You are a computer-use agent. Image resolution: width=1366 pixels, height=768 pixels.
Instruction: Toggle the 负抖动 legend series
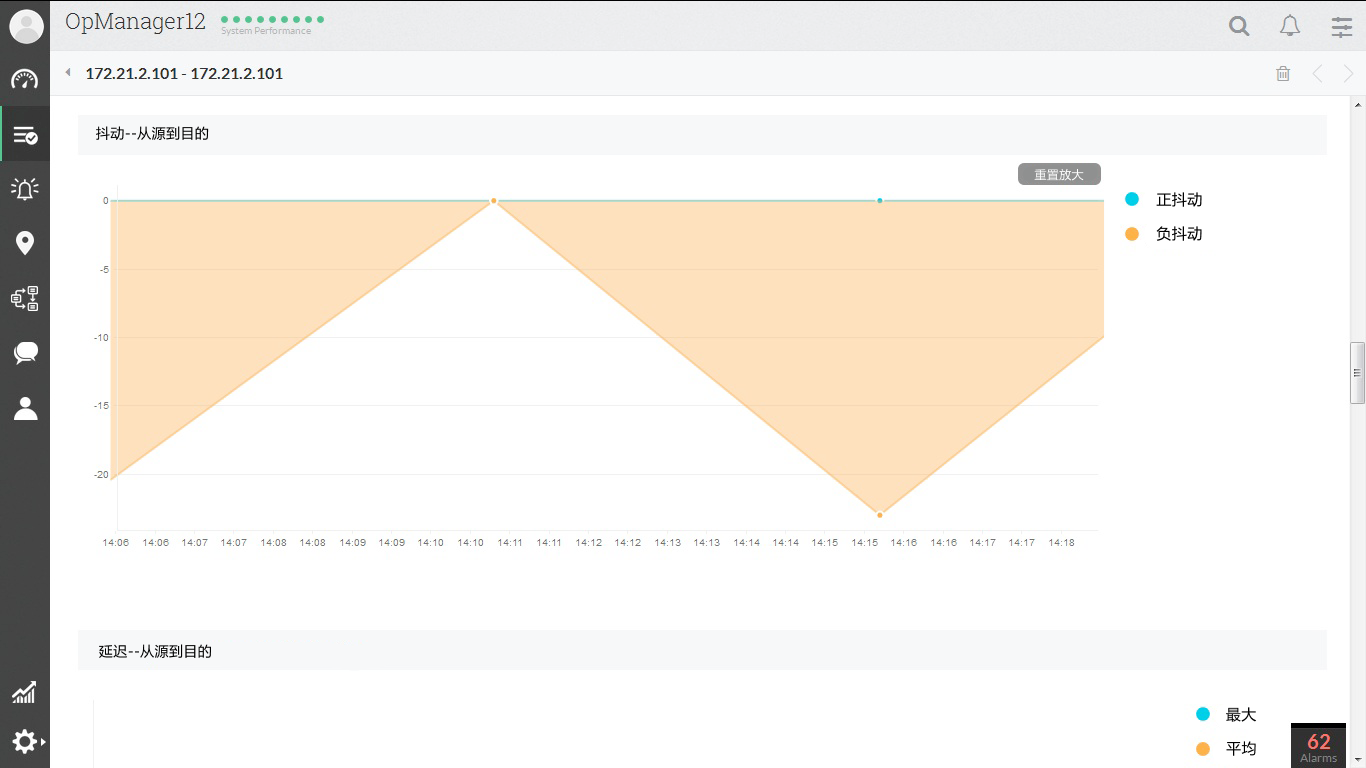1163,233
